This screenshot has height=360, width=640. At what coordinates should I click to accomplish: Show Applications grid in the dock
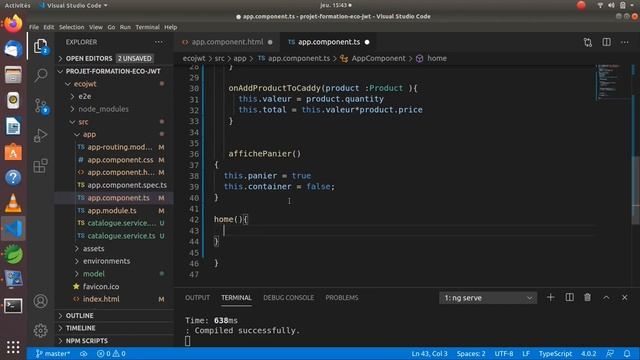pos(13,347)
